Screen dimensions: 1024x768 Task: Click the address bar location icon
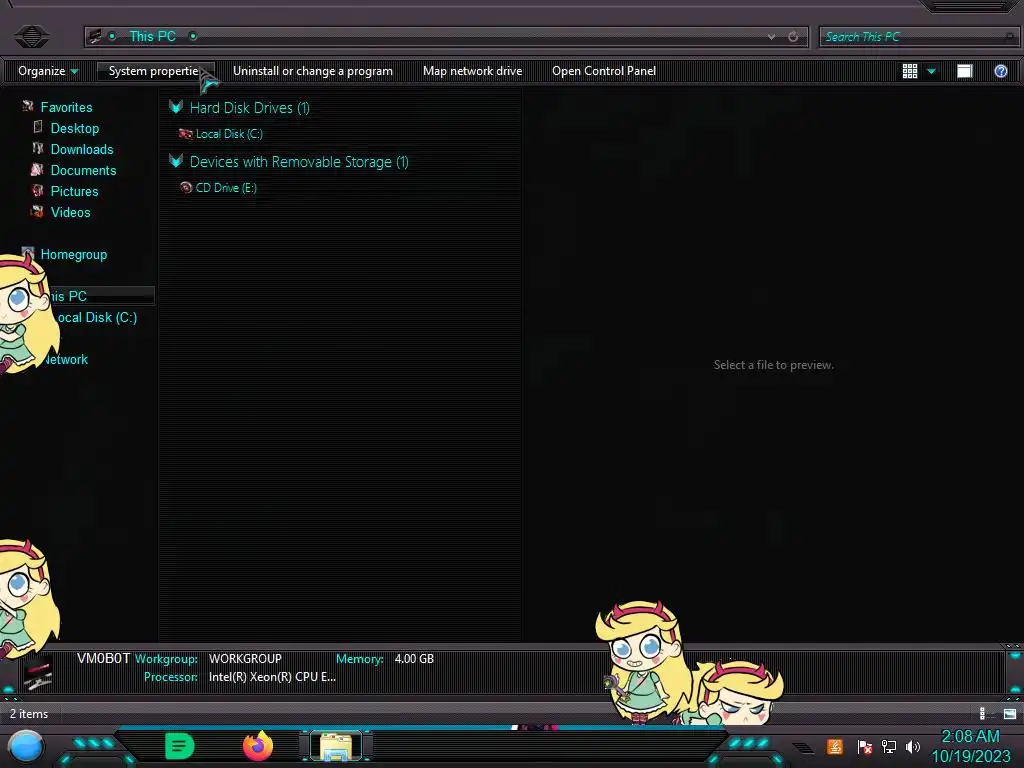[95, 37]
